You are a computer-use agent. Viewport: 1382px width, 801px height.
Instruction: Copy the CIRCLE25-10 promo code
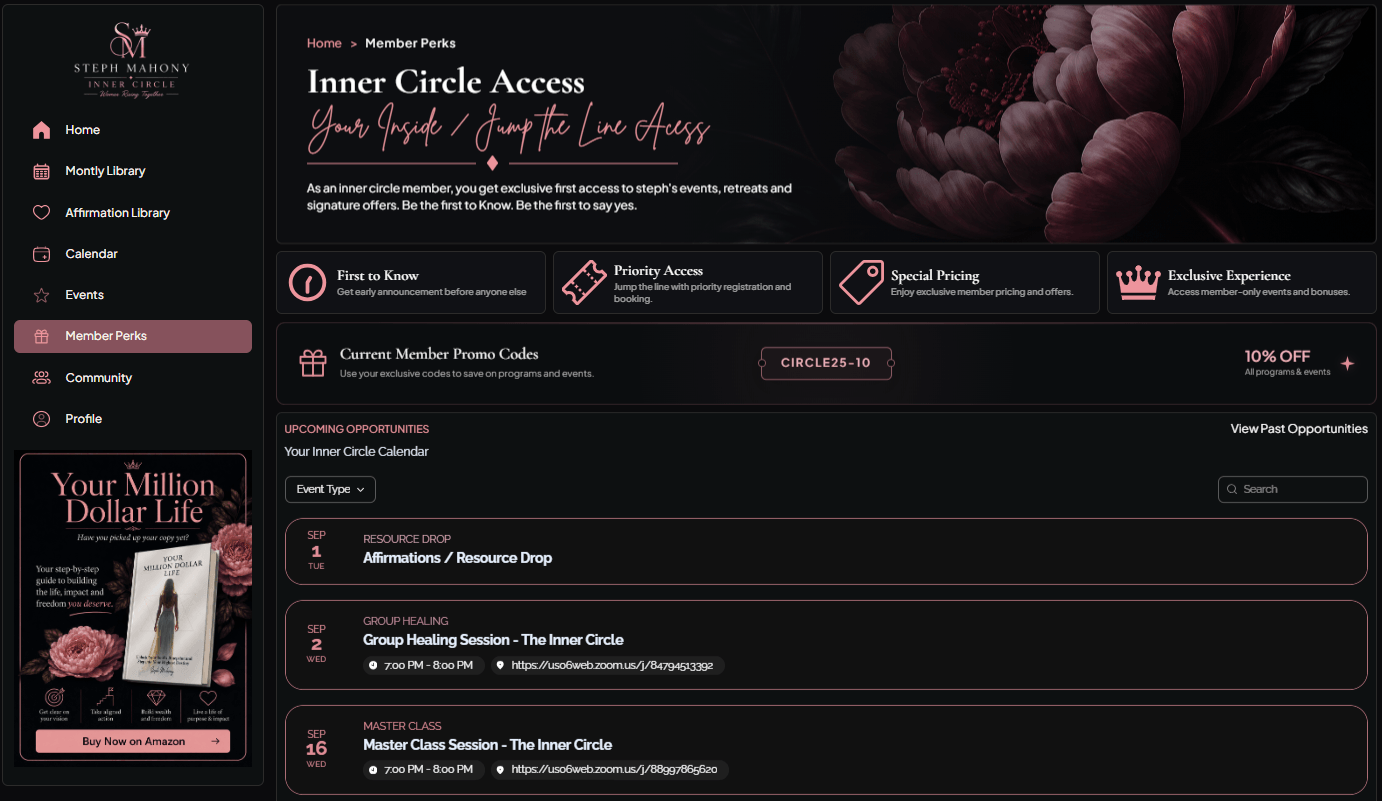[826, 363]
